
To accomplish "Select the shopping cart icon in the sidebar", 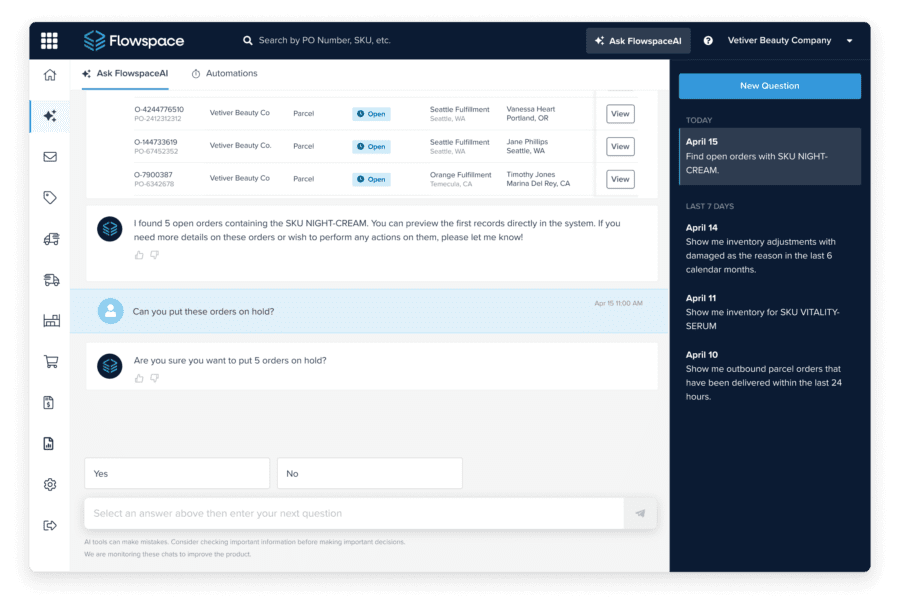I will [x=49, y=362].
